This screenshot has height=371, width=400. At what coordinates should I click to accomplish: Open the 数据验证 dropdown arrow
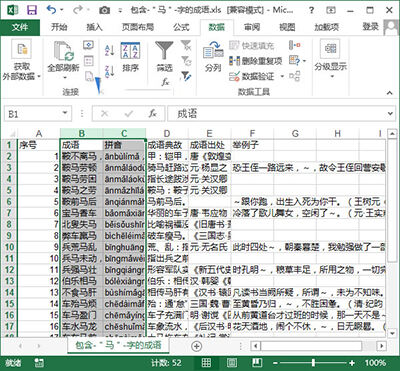tap(282, 77)
